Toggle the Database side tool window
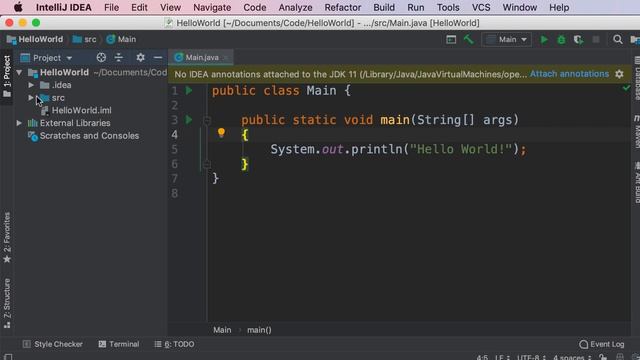640x360 pixels. point(636,78)
